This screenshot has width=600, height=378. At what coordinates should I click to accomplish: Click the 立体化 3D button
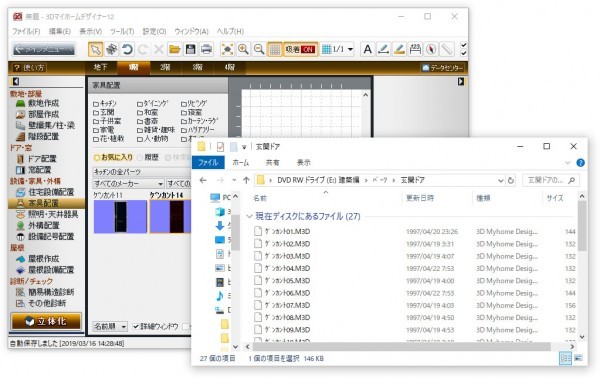coord(46,321)
